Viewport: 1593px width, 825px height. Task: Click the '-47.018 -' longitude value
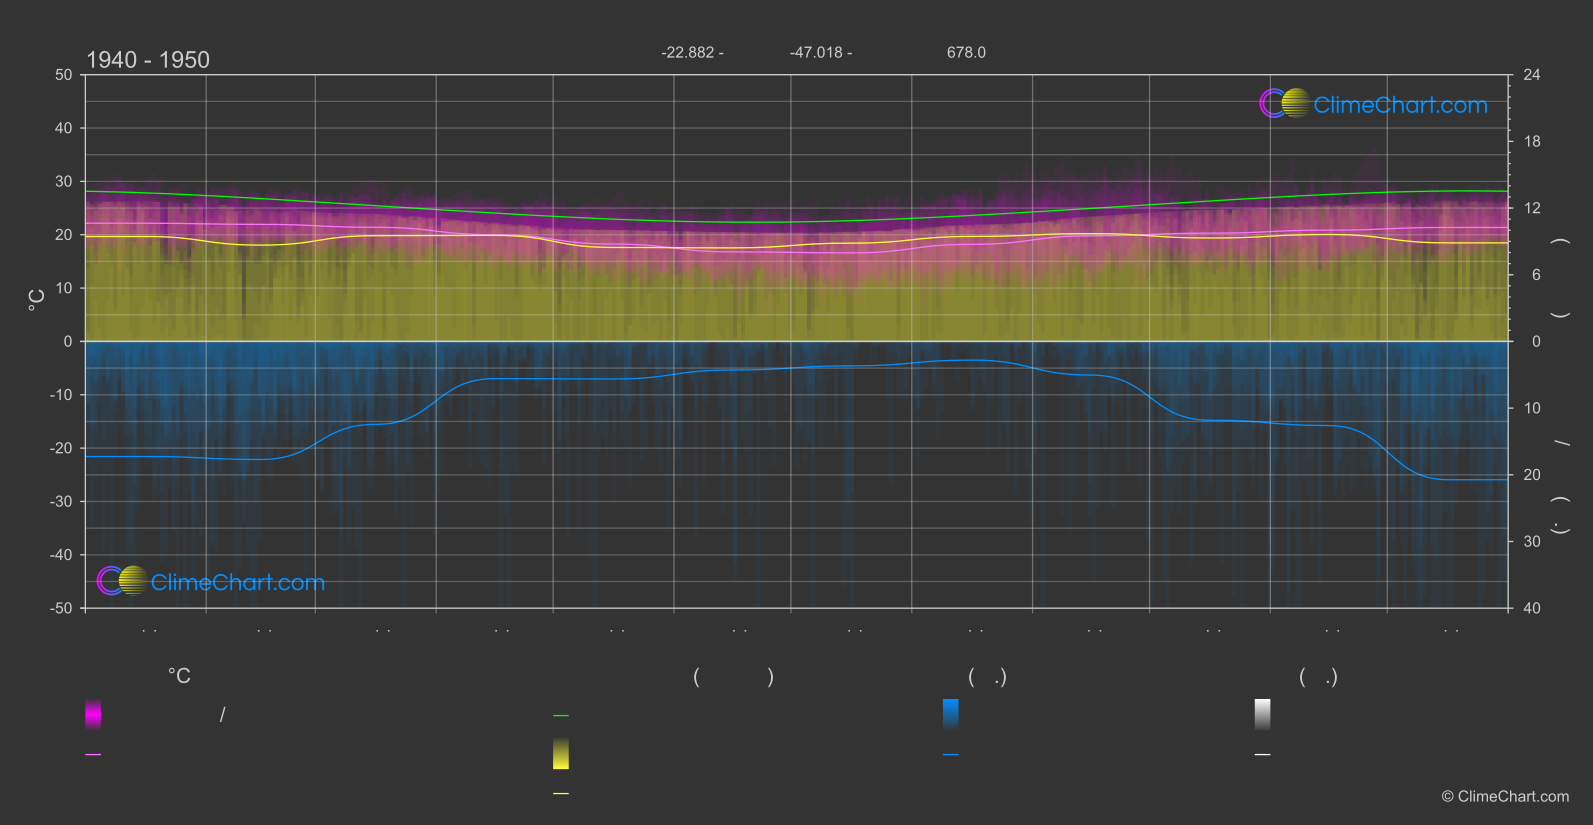pyautogui.click(x=821, y=52)
